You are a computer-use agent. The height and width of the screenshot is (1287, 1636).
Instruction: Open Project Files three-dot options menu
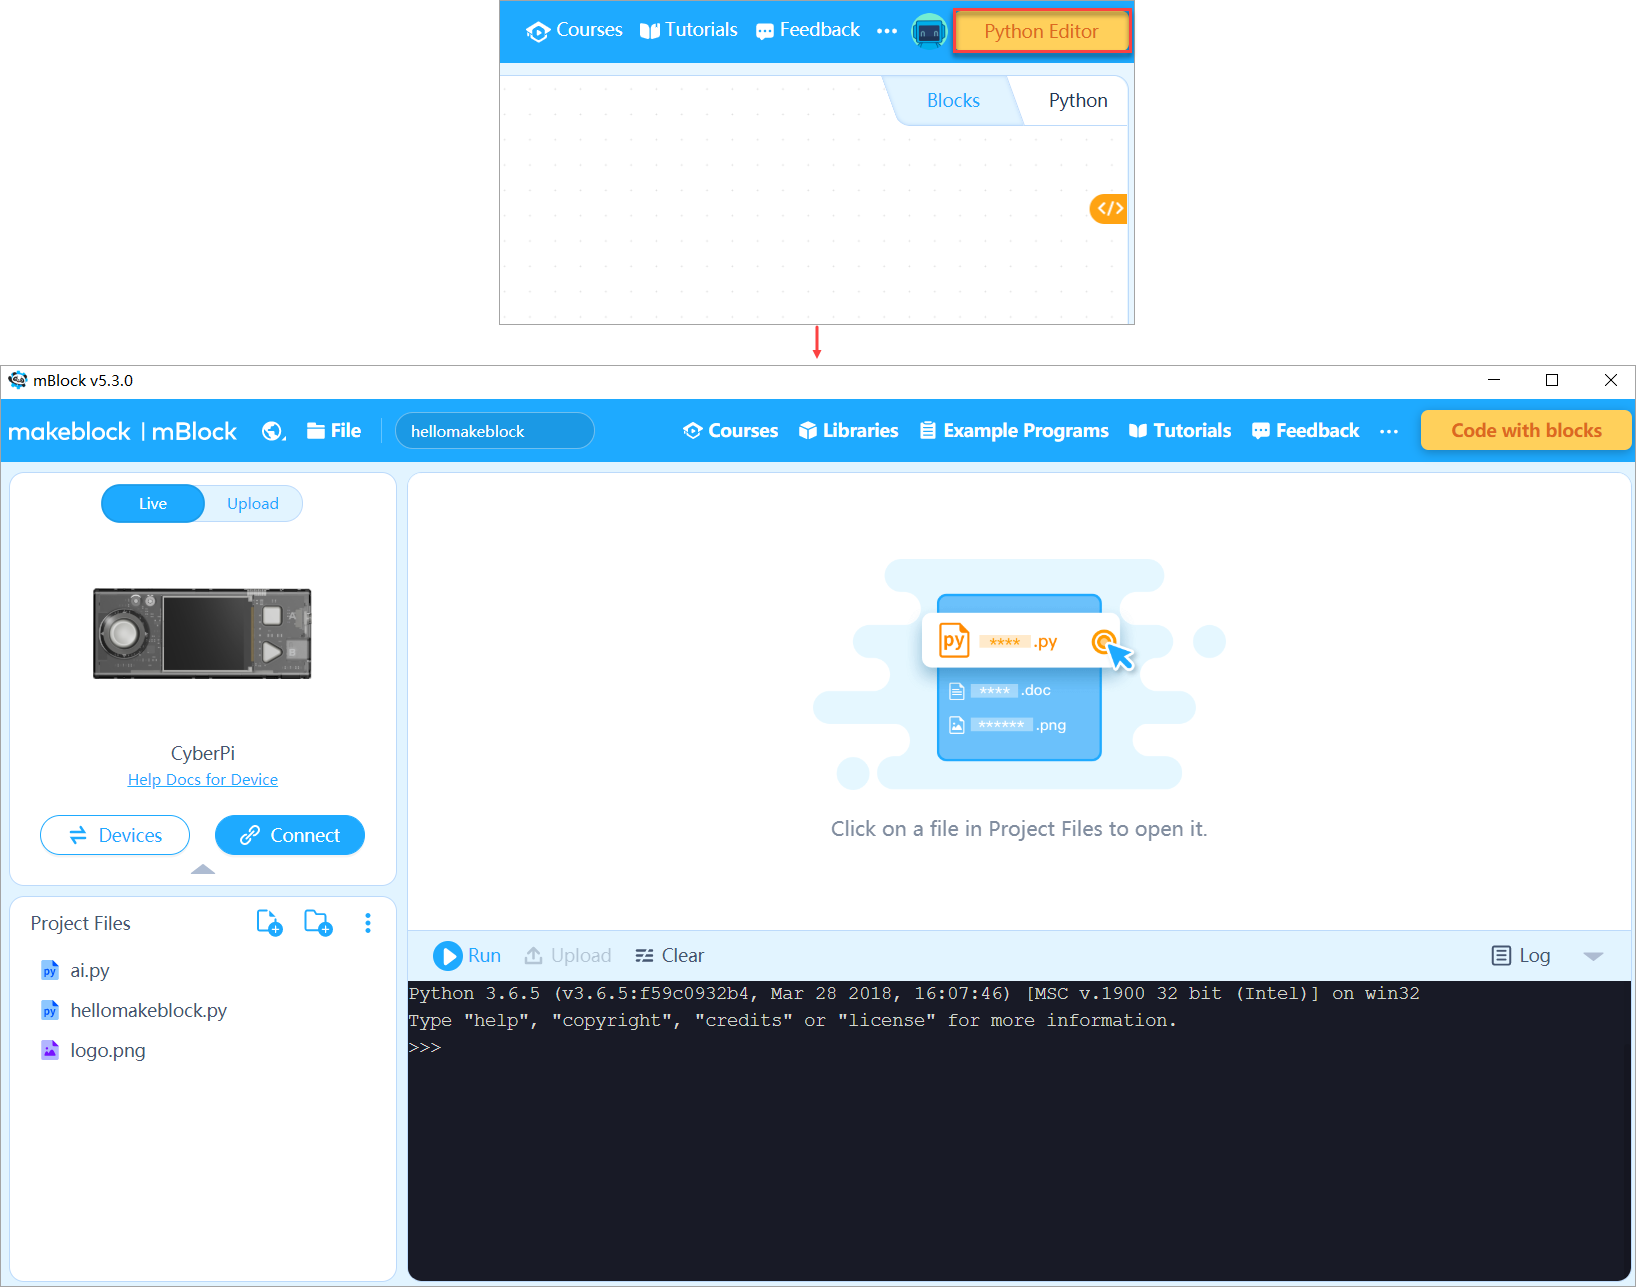[x=368, y=923]
